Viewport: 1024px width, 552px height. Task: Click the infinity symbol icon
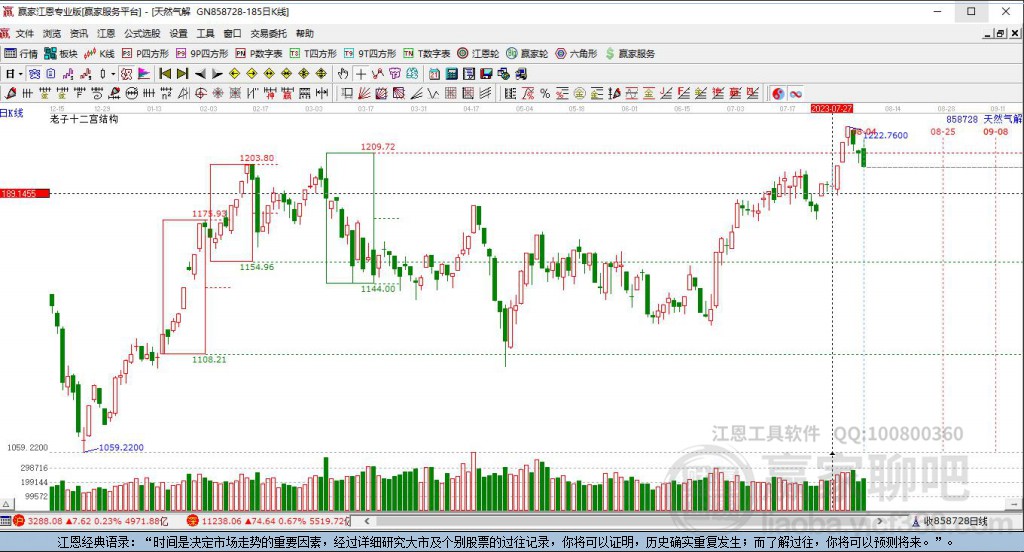point(795,93)
